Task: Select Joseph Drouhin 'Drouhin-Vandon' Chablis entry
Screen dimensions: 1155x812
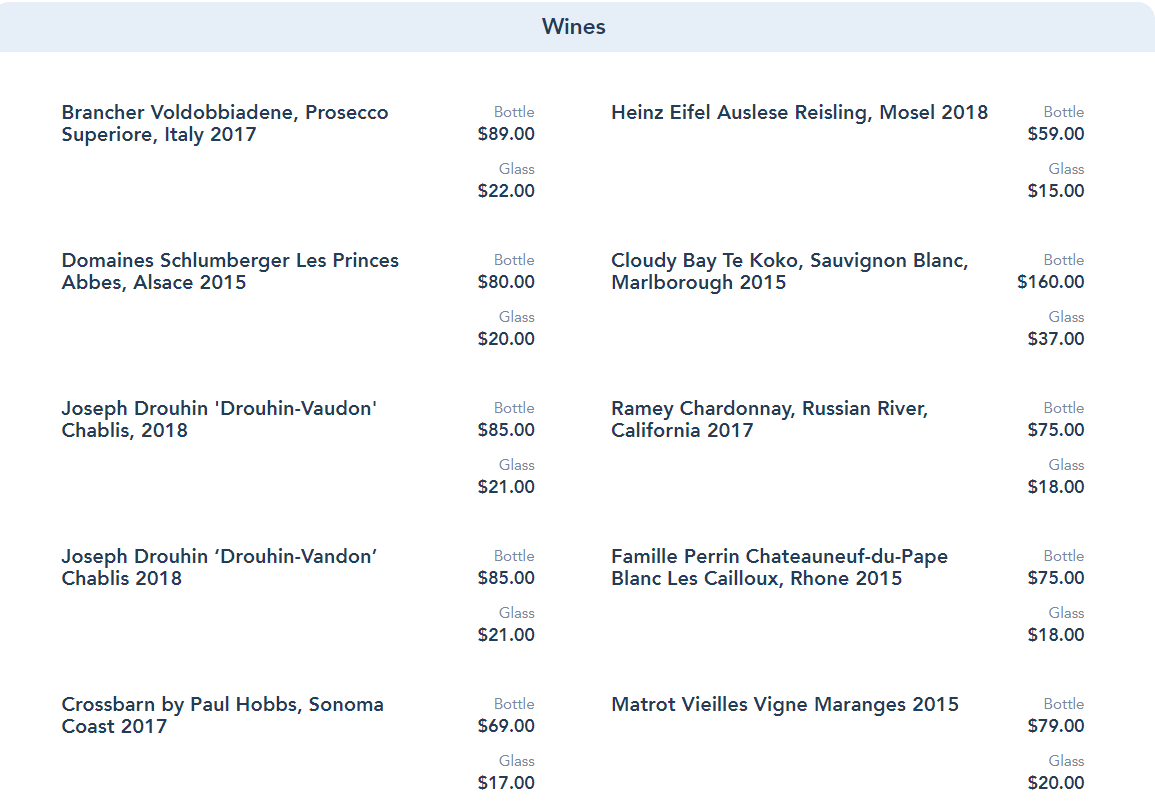Action: tap(219, 567)
